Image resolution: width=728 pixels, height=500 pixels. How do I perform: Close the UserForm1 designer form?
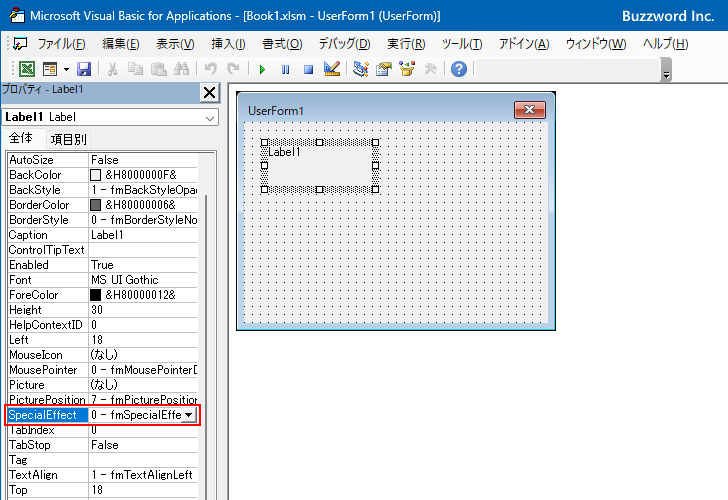point(530,110)
